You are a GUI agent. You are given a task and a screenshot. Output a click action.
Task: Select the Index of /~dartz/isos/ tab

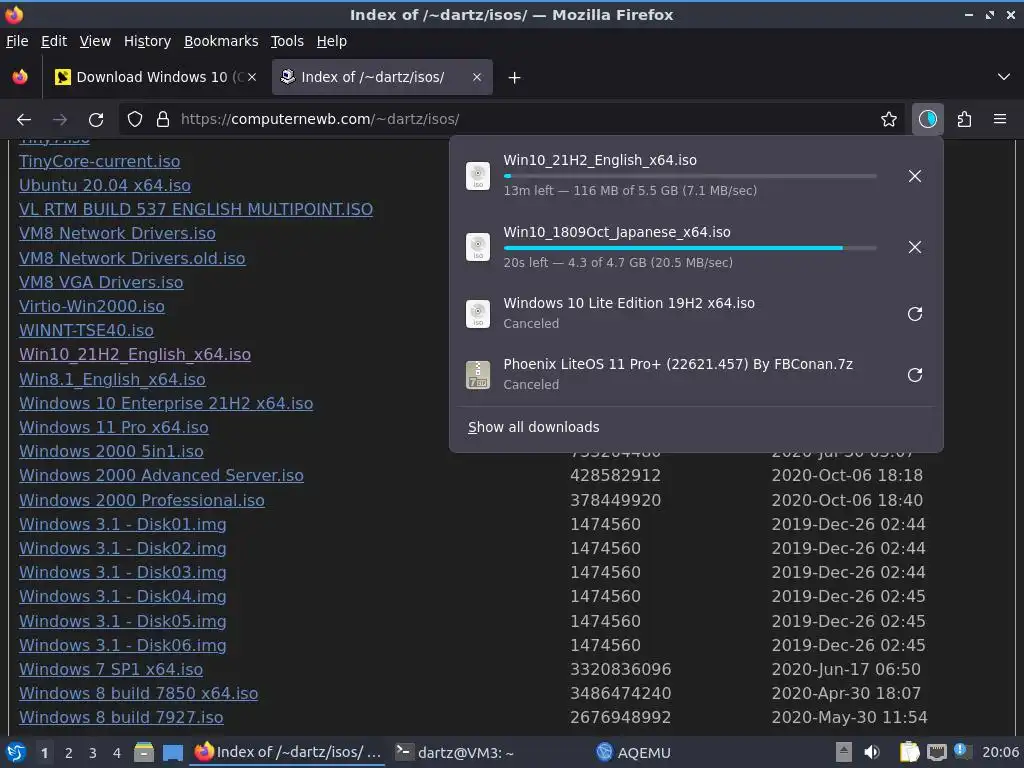(x=383, y=77)
